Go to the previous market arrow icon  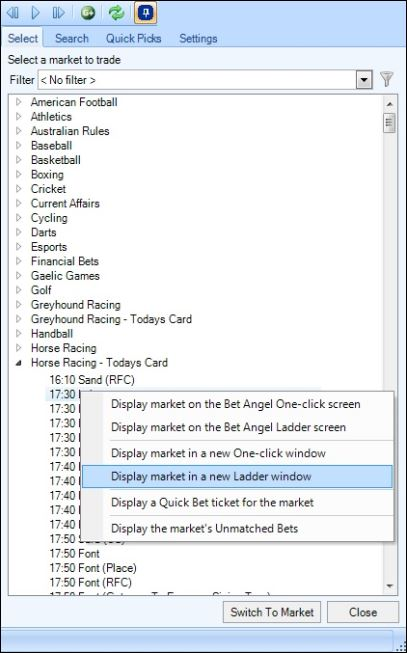click(x=13, y=13)
